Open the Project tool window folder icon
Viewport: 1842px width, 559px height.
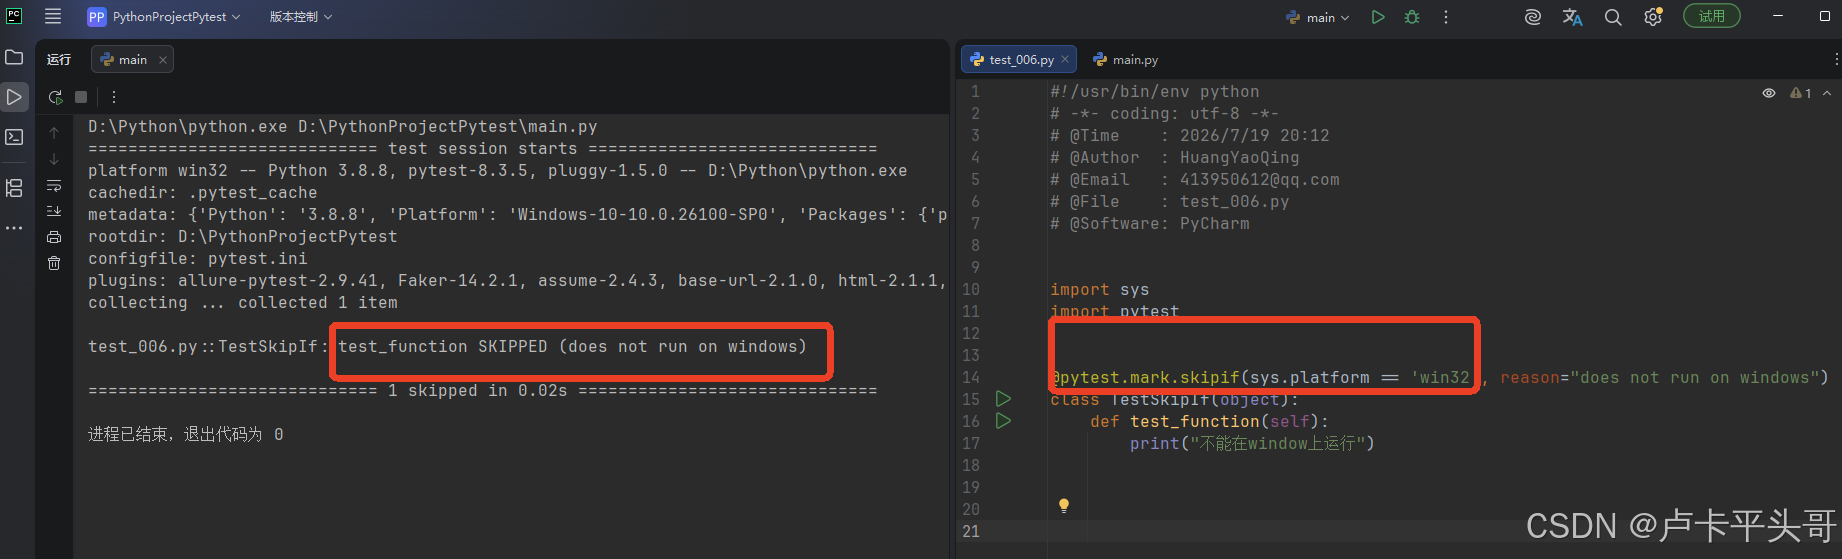[14, 57]
